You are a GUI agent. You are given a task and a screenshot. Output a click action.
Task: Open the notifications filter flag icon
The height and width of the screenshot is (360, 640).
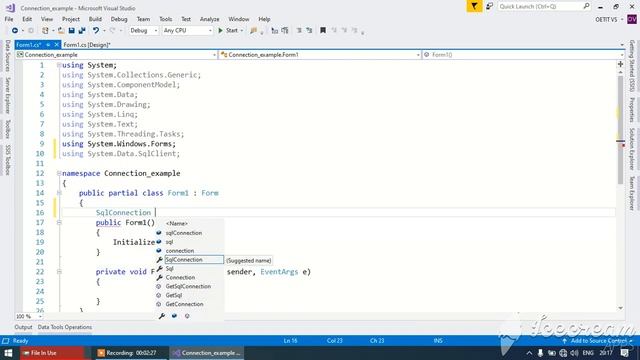(x=474, y=6)
